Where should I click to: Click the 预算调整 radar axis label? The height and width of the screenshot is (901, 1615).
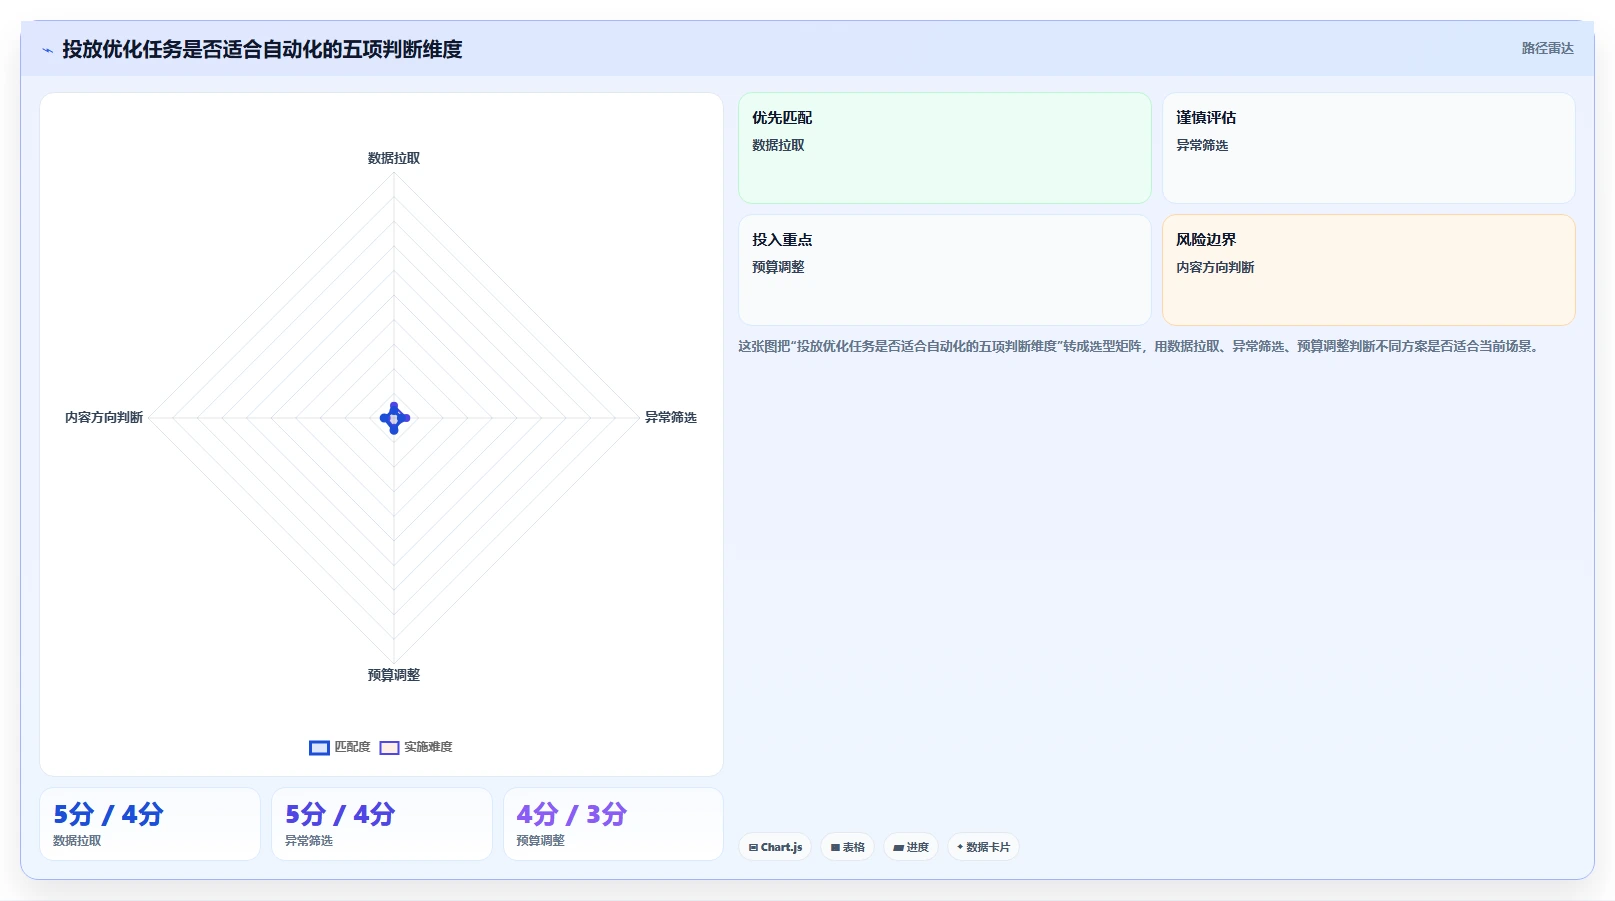394,675
